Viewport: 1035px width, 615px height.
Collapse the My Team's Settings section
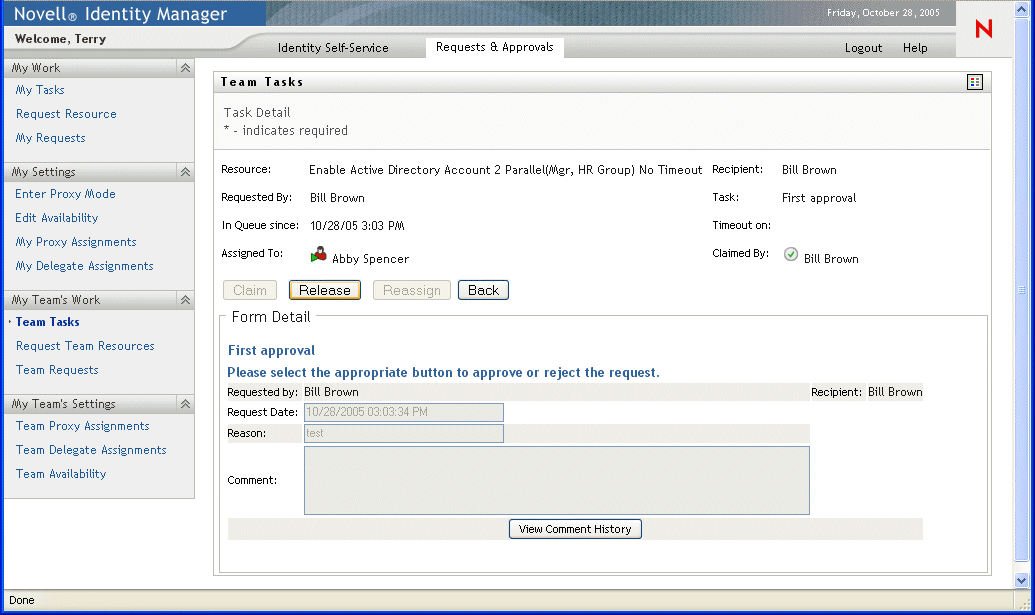point(185,403)
